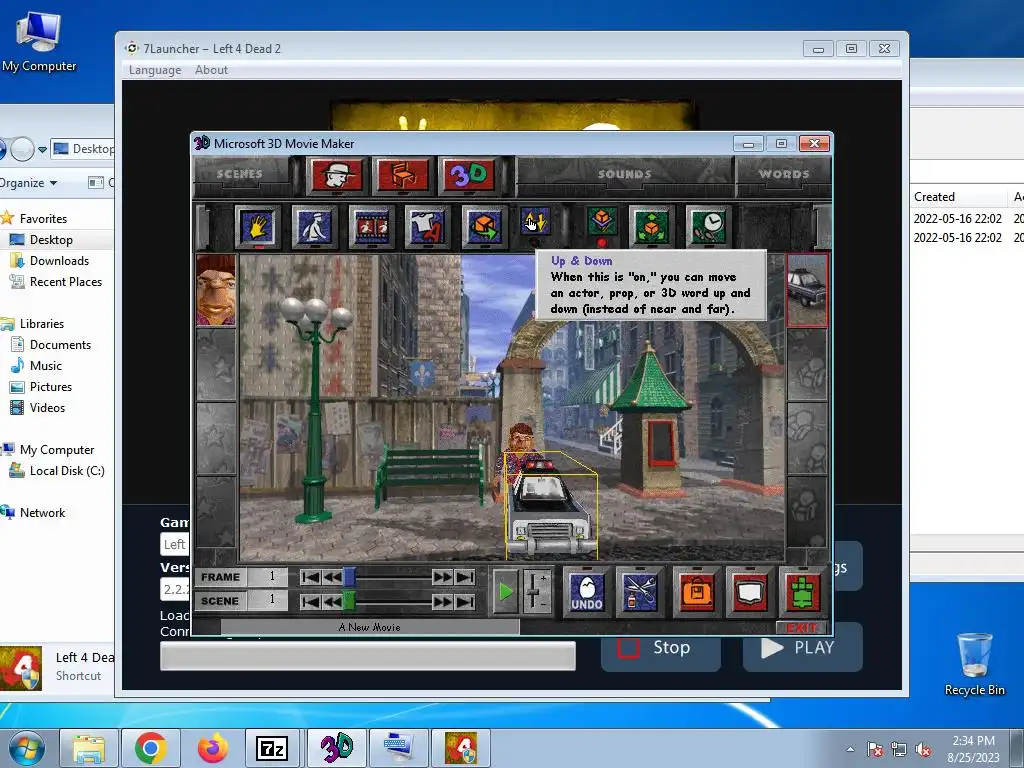
Task: Jump to last scene
Action: [465, 601]
